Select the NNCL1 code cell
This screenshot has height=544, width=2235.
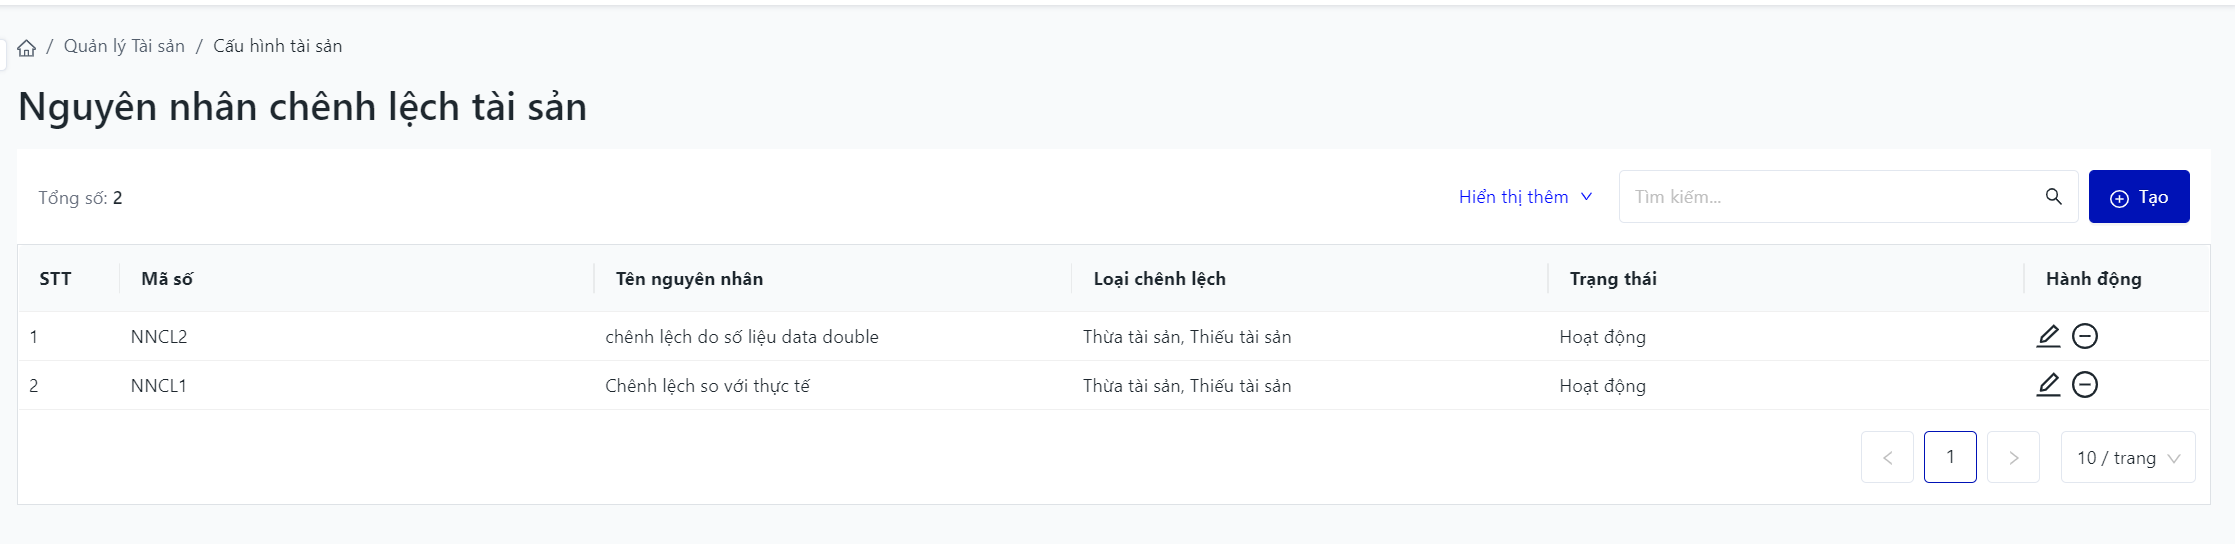(x=159, y=386)
